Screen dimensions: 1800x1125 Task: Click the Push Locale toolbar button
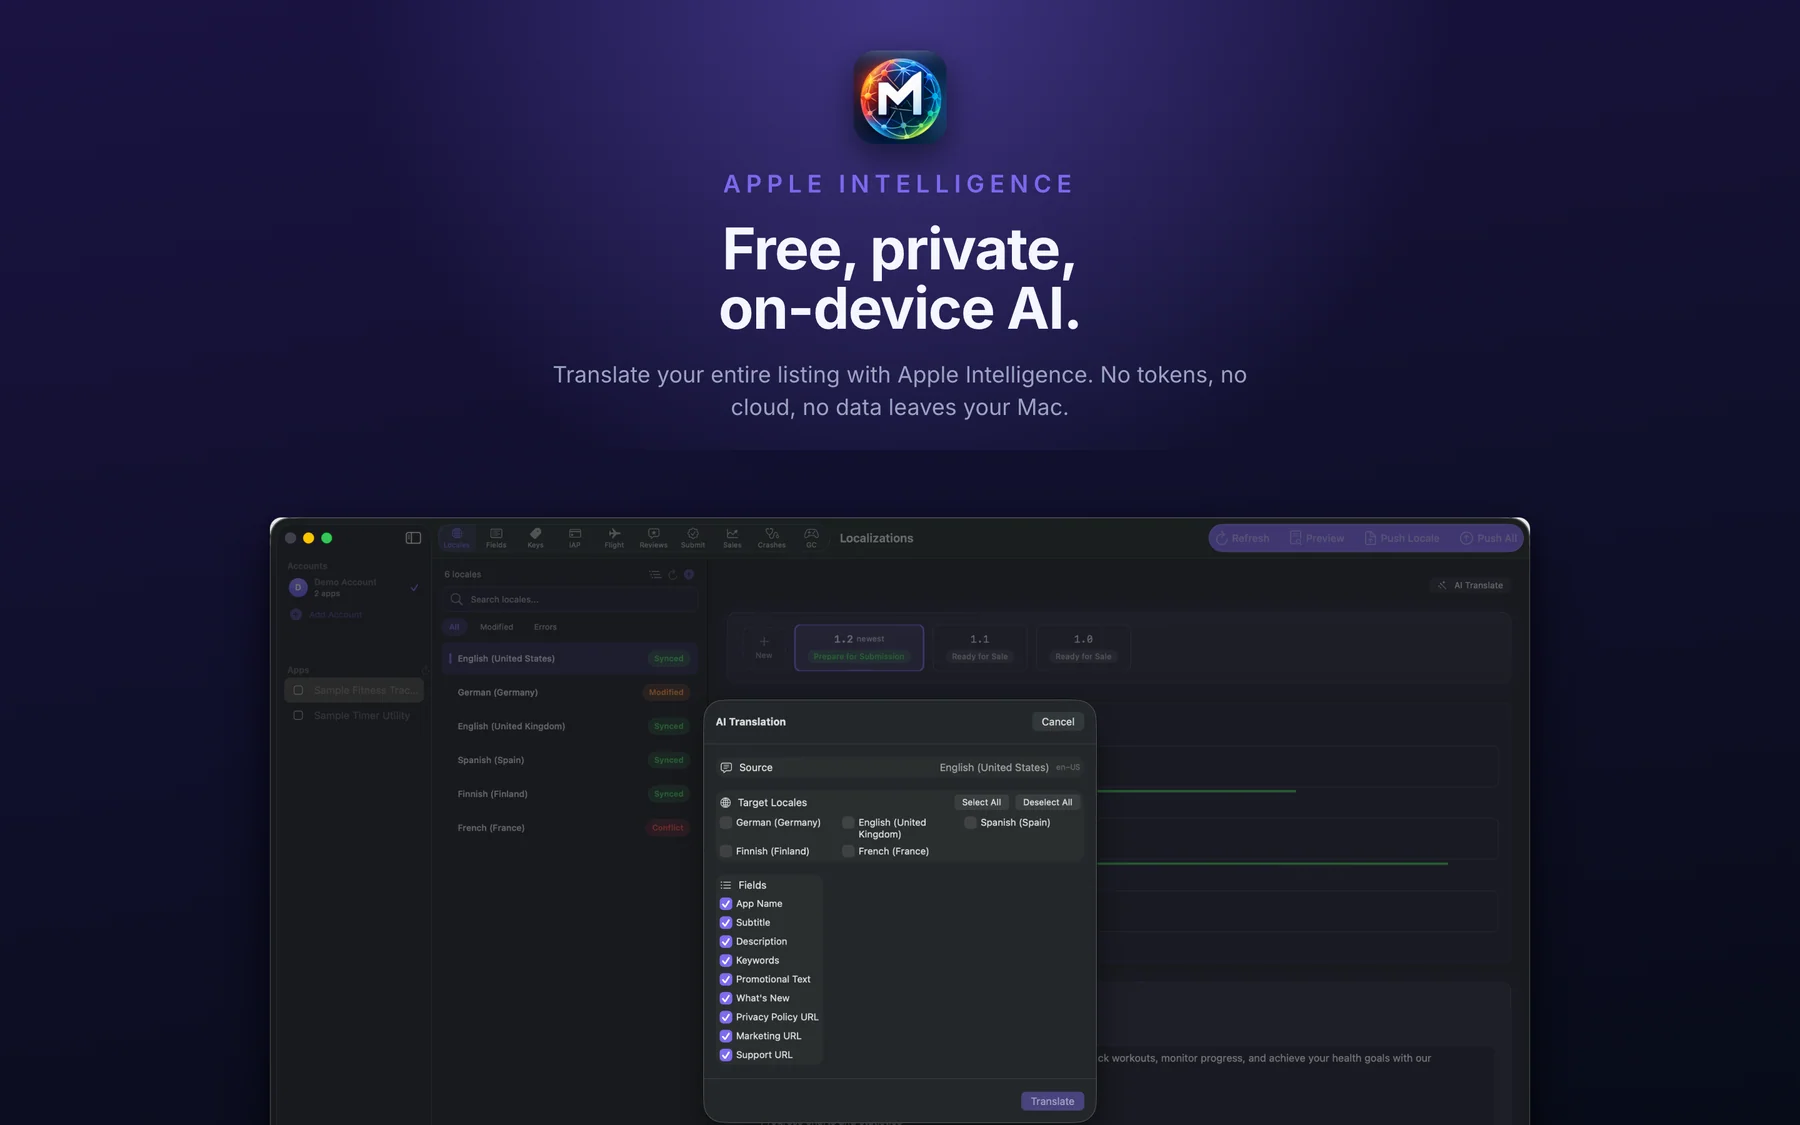[1401, 538]
